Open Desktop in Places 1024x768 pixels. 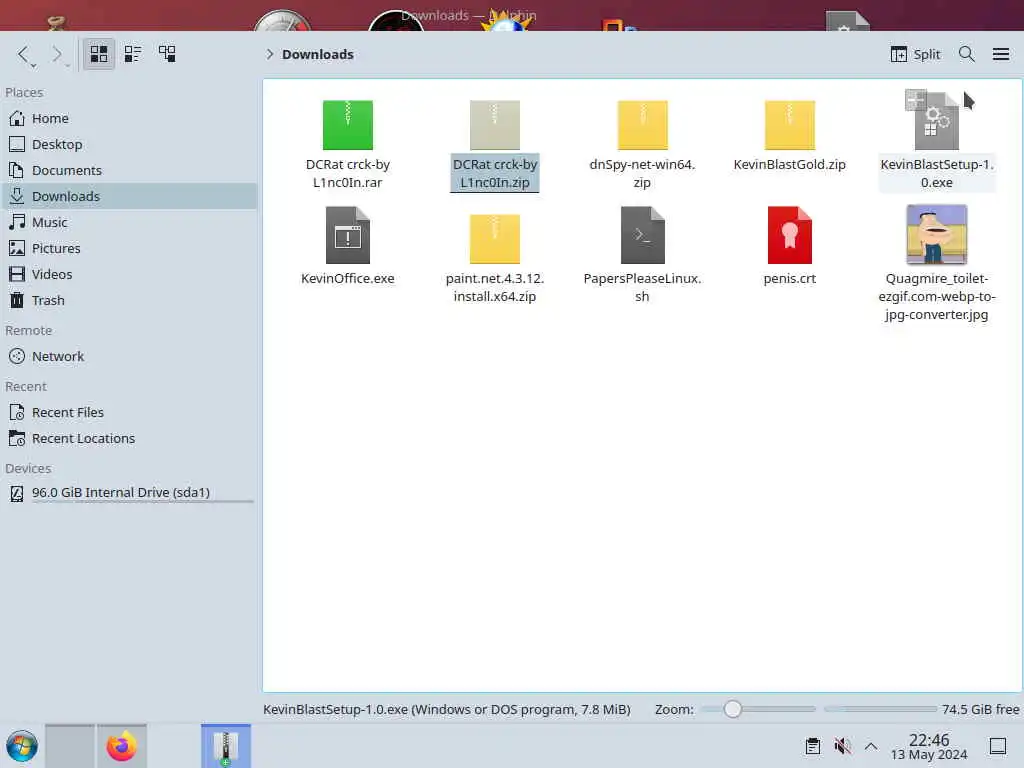pos(129,144)
